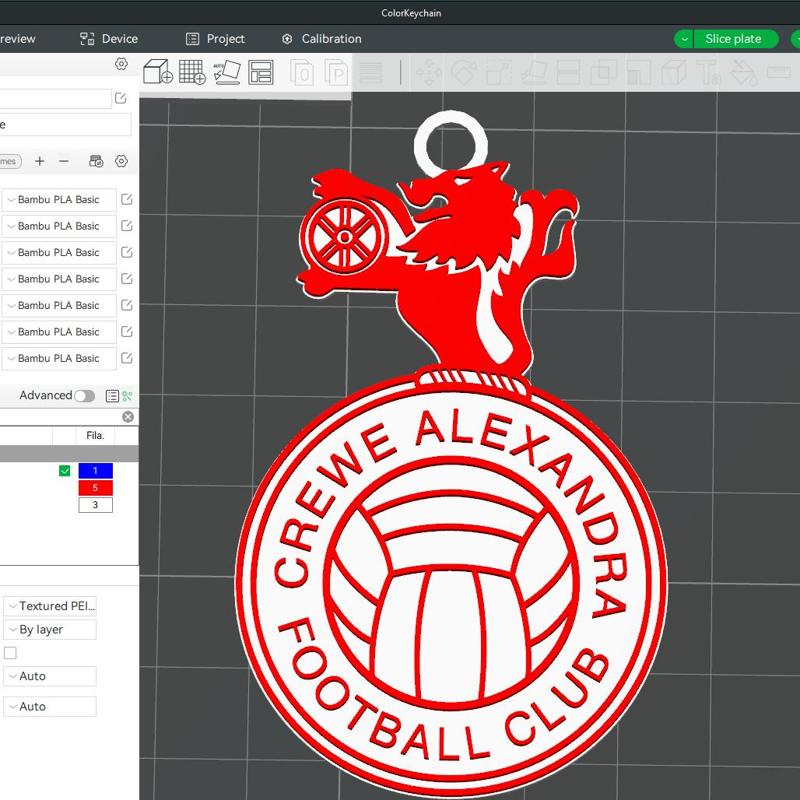Screen dimensions: 800x800
Task: Open the lower Auto dropdown
Action: tap(50, 707)
